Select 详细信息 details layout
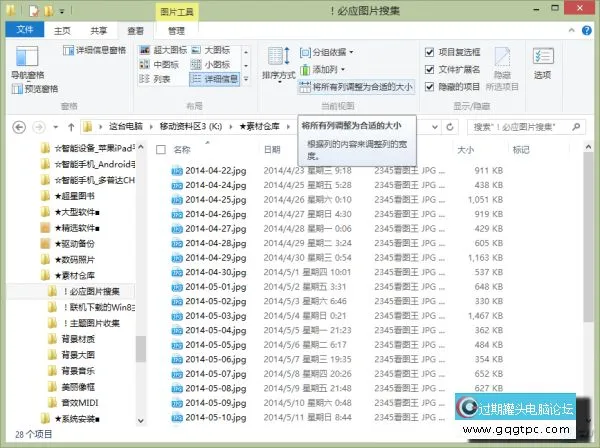Image resolution: width=600 pixels, height=448 pixels. 215,79
